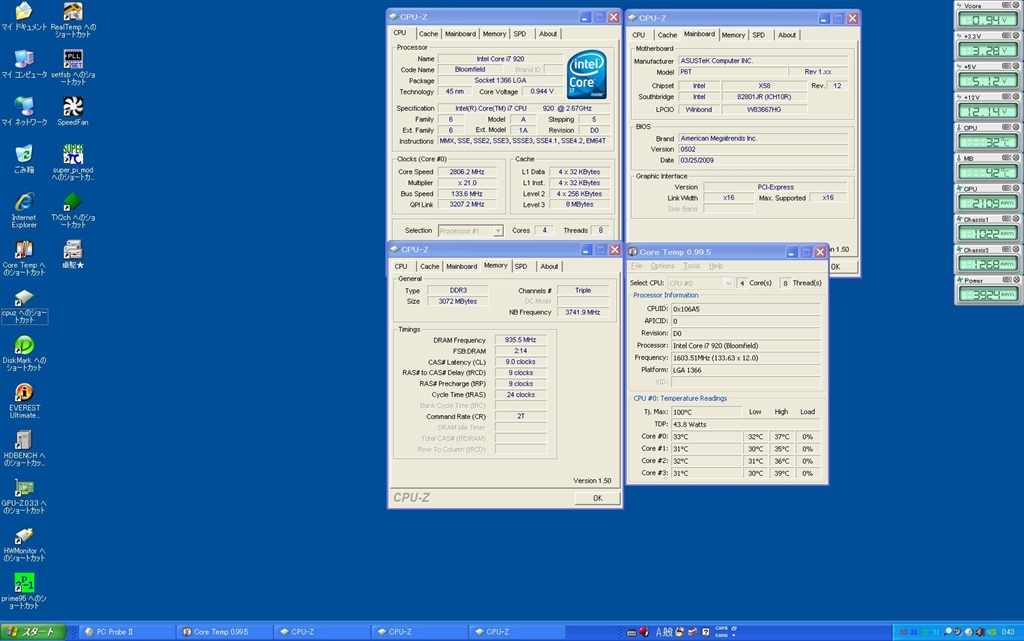Viewport: 1024px width, 641px height.
Task: Open the prime95 shortcut icon
Action: click(x=24, y=591)
